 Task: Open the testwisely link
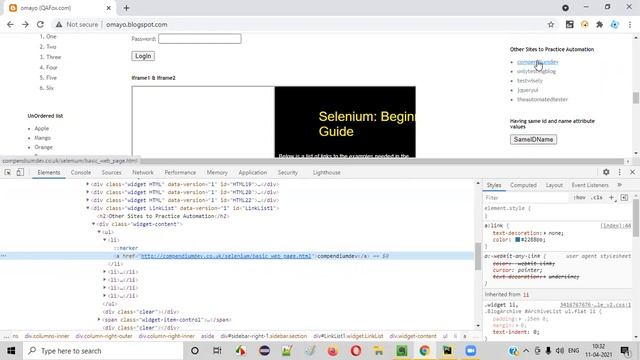tap(530, 81)
